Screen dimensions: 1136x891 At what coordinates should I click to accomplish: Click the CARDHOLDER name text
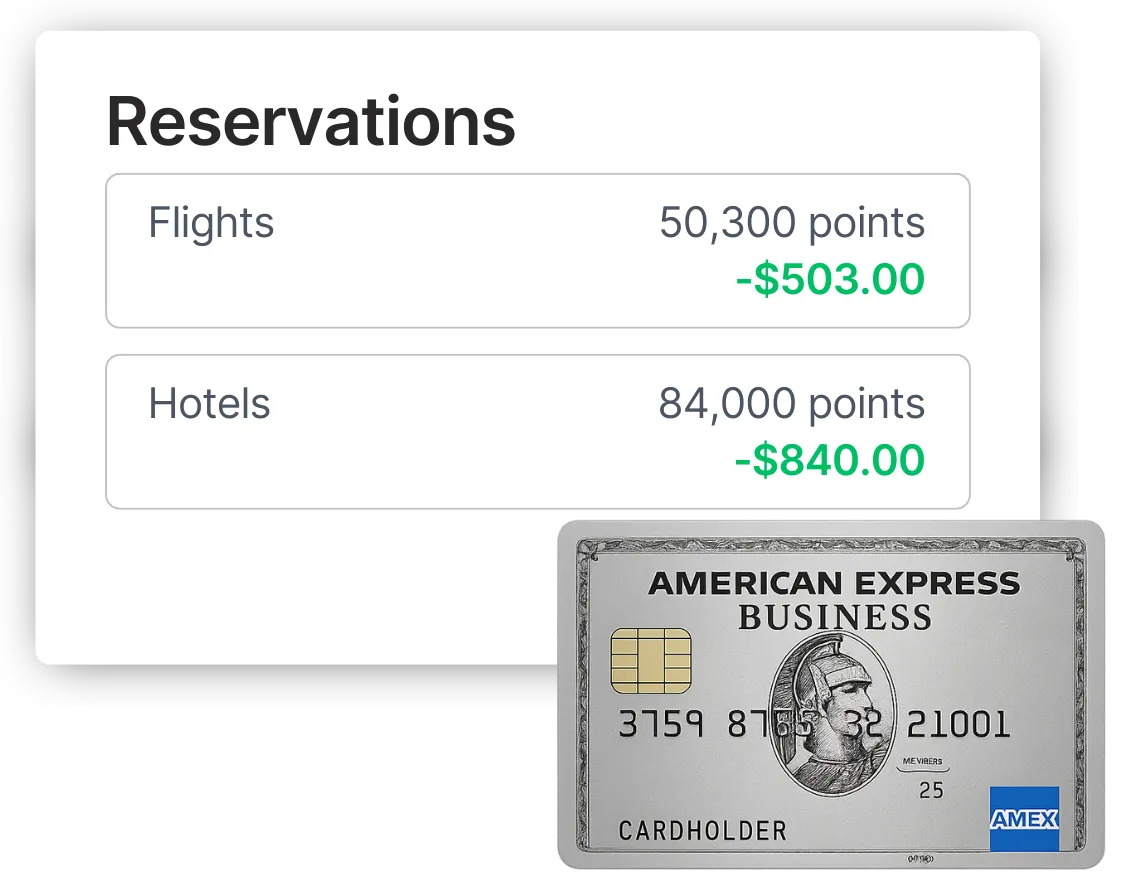[702, 831]
